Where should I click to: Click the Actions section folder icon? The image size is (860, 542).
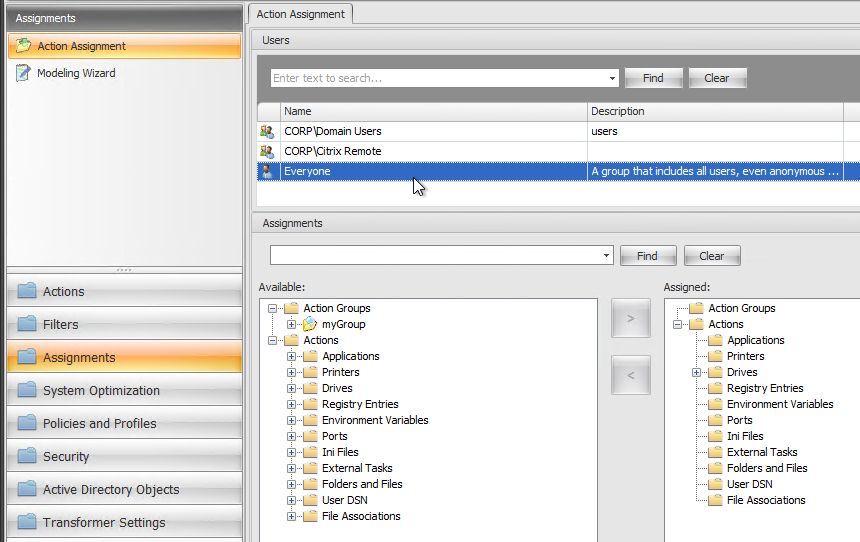27,291
